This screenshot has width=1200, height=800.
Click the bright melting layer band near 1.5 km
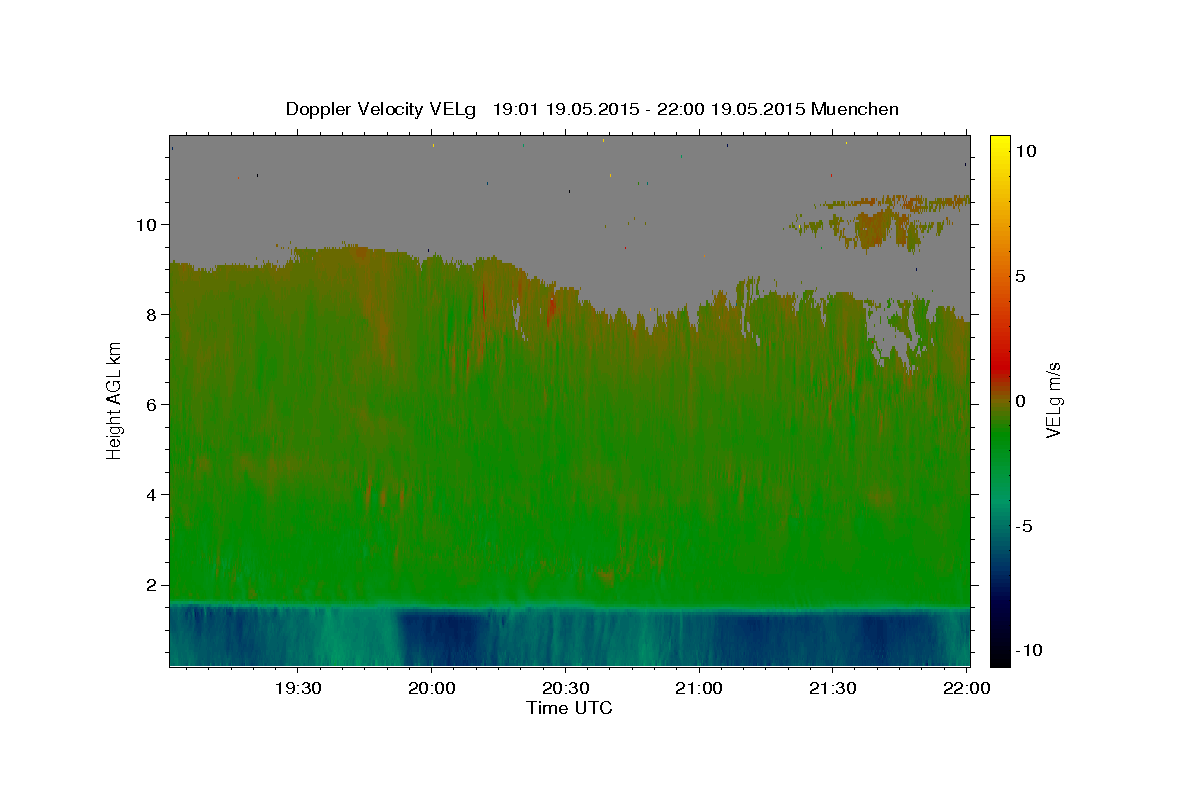coord(569,605)
